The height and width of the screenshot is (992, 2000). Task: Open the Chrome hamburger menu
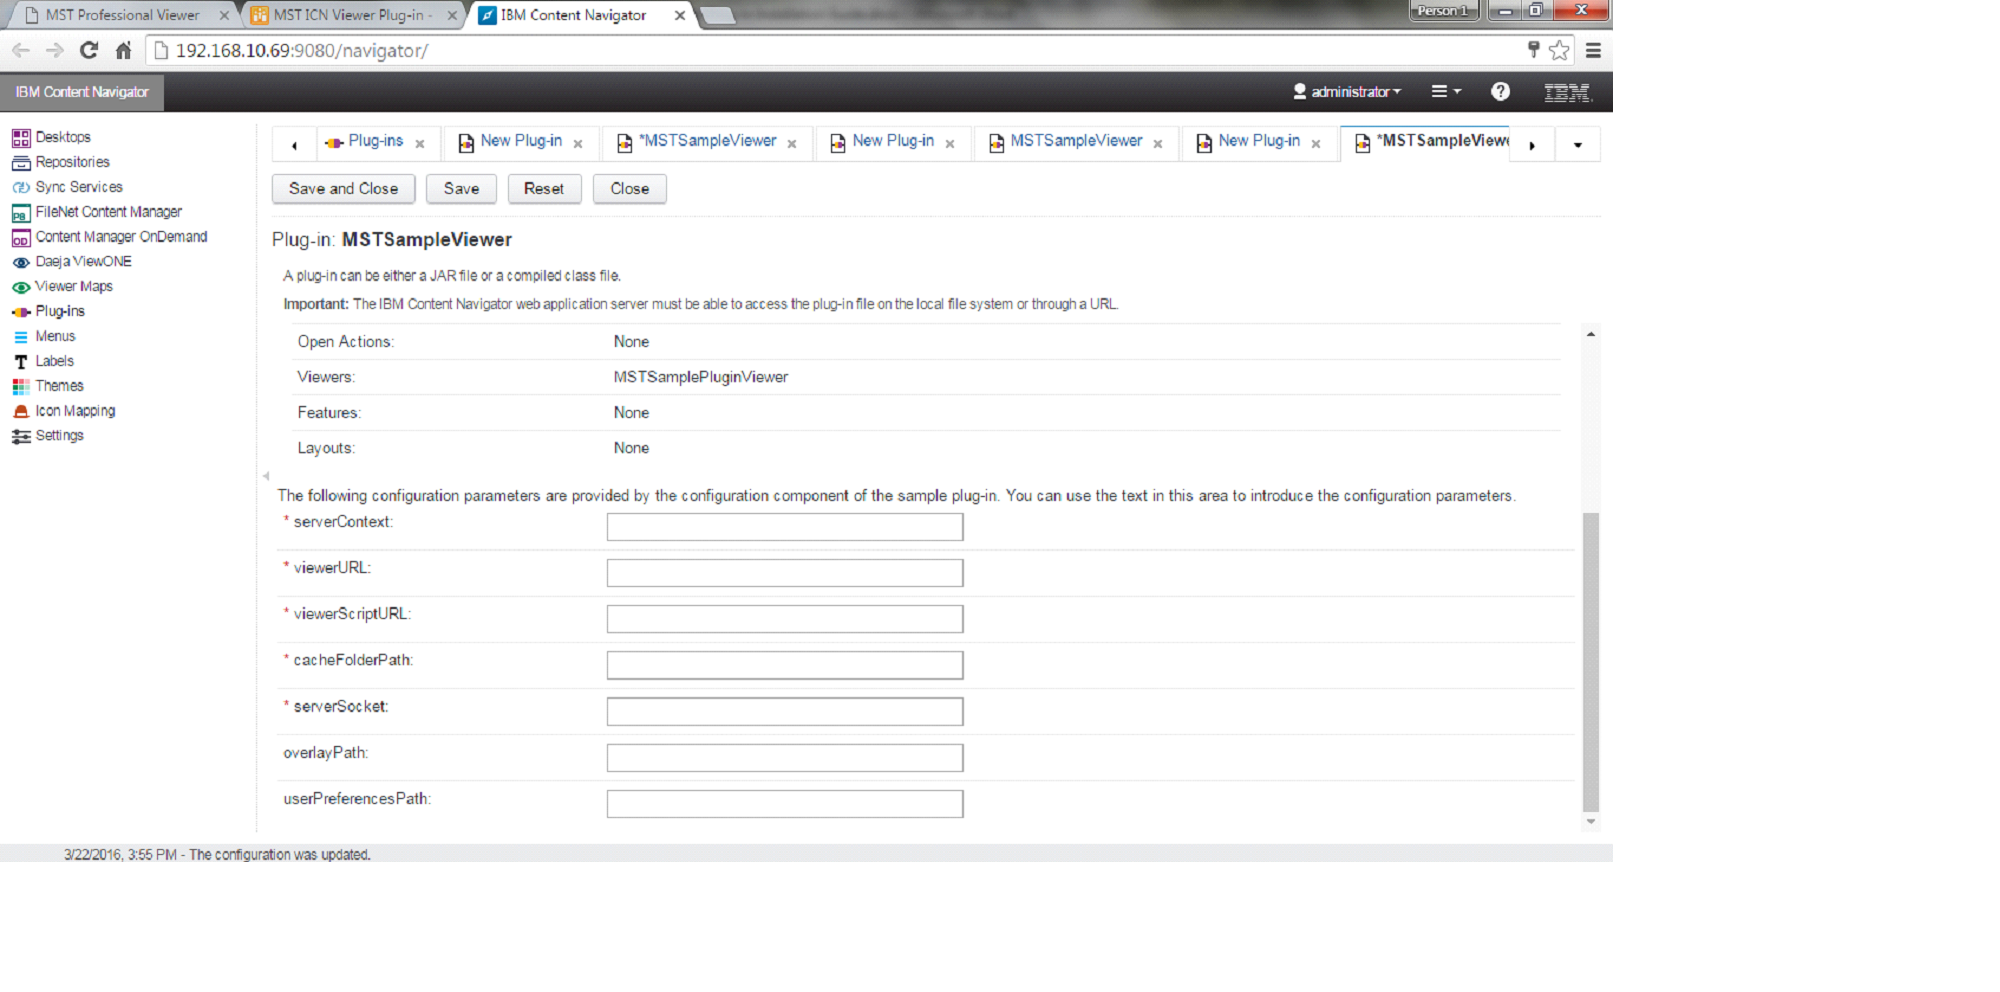pyautogui.click(x=1594, y=50)
